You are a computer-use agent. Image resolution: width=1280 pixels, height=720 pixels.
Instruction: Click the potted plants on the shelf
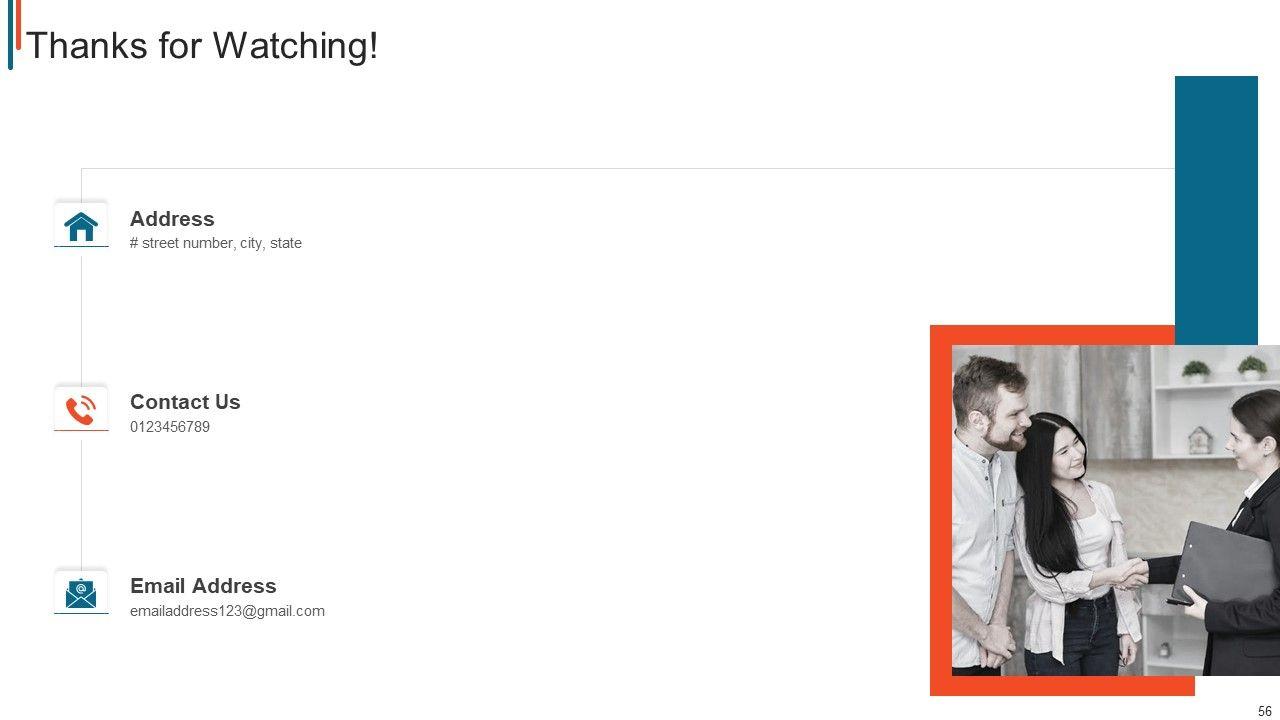click(1224, 370)
